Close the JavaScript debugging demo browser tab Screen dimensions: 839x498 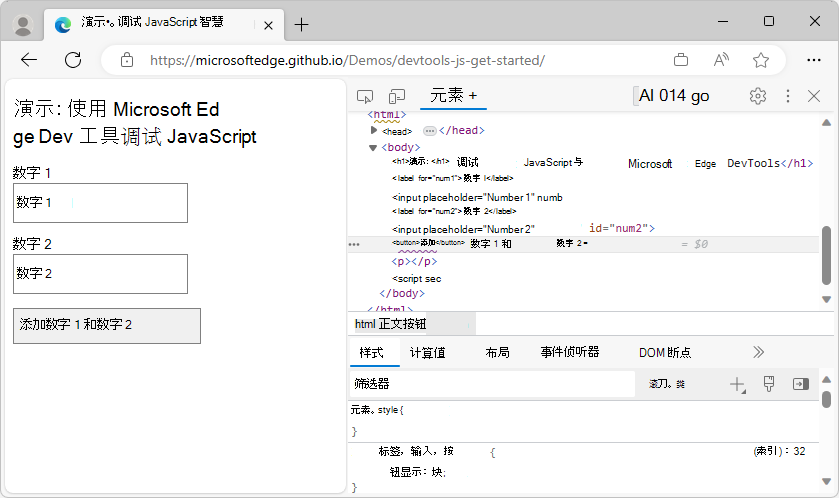point(269,25)
